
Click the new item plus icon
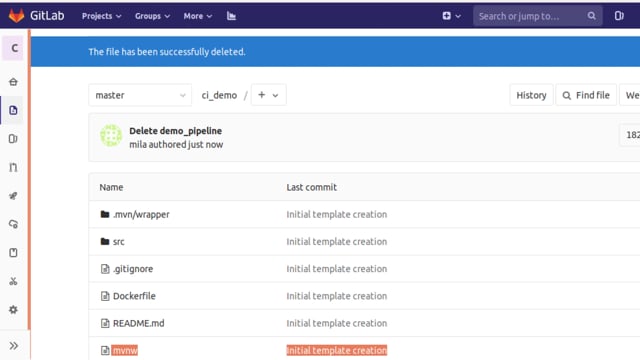[x=447, y=16]
